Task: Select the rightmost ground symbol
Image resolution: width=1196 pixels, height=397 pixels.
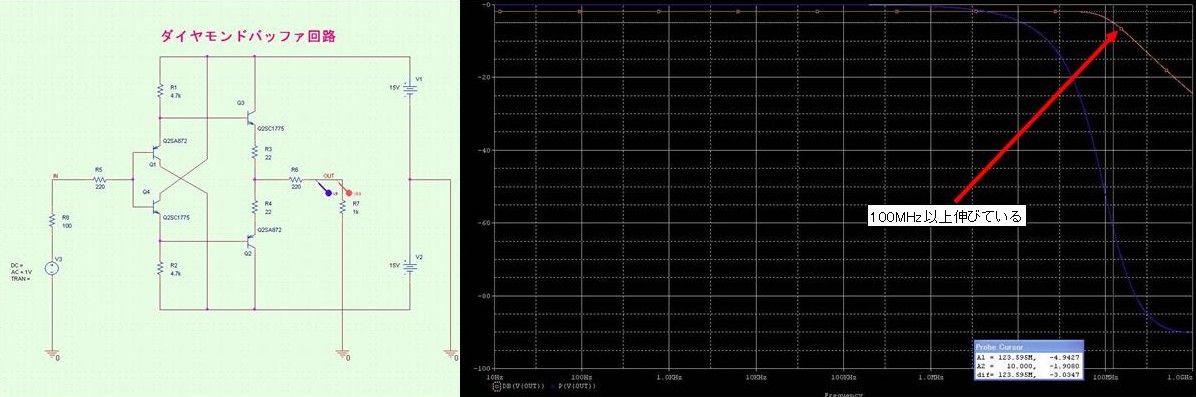Action: click(450, 353)
